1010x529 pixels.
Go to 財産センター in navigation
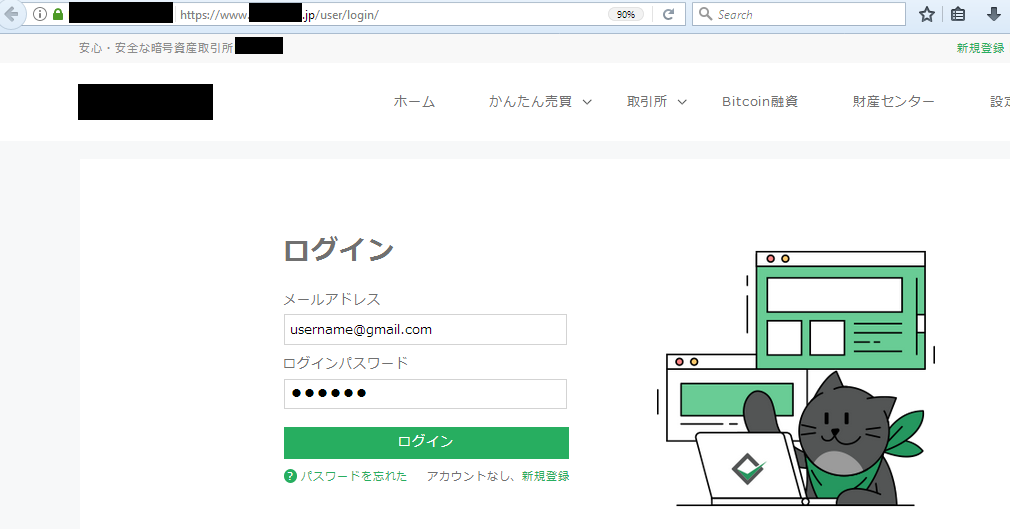point(893,102)
